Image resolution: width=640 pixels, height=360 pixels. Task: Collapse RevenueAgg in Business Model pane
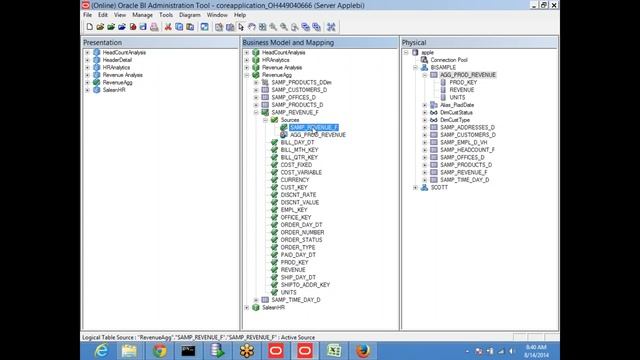[x=247, y=75]
